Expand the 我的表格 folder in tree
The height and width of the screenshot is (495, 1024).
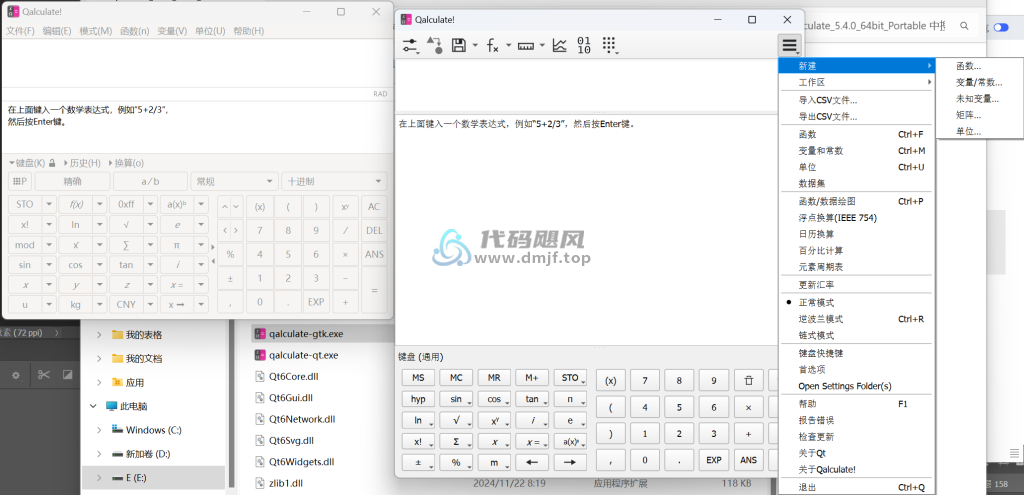[99, 335]
